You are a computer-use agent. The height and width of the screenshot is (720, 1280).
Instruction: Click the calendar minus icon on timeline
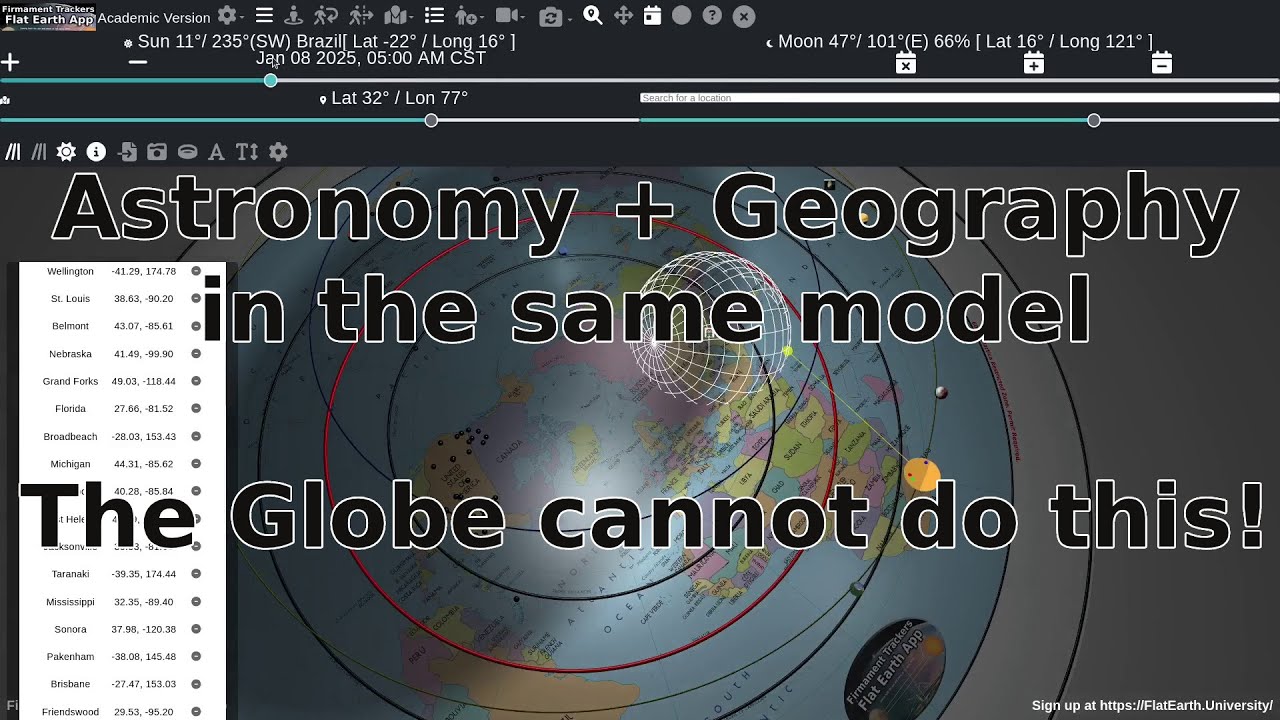[x=1161, y=64]
